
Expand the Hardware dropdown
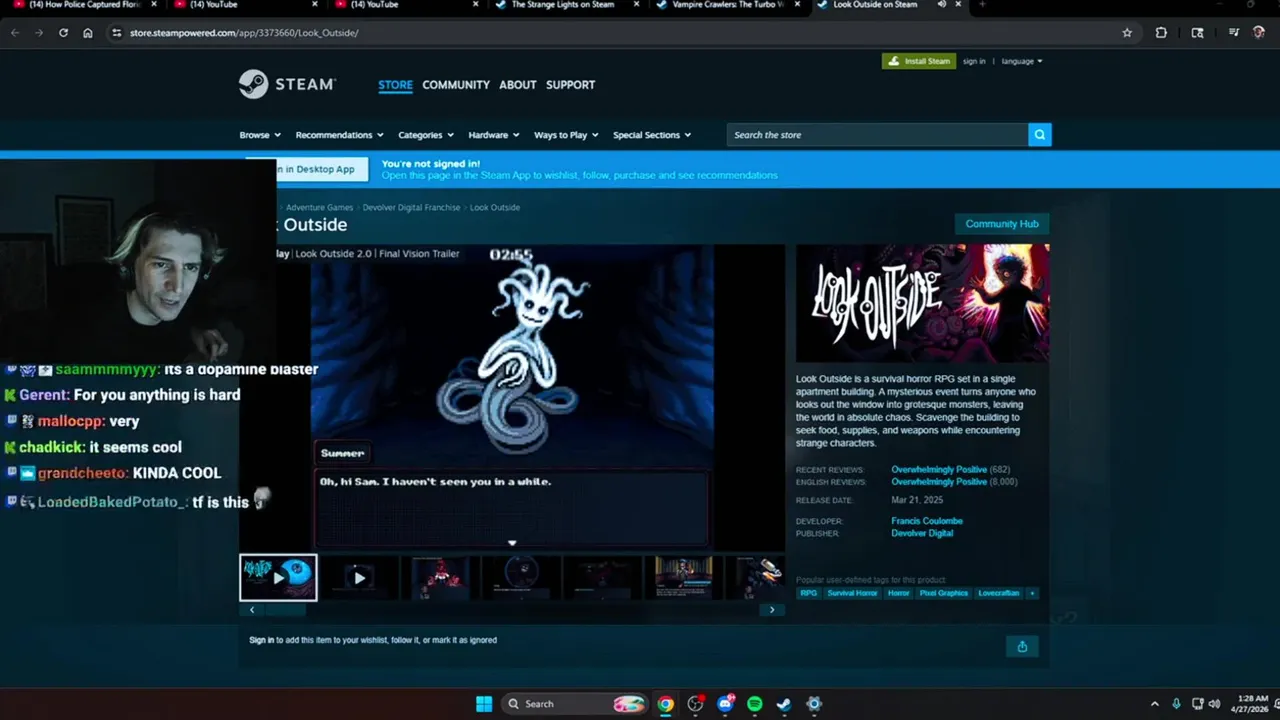pyautogui.click(x=494, y=135)
